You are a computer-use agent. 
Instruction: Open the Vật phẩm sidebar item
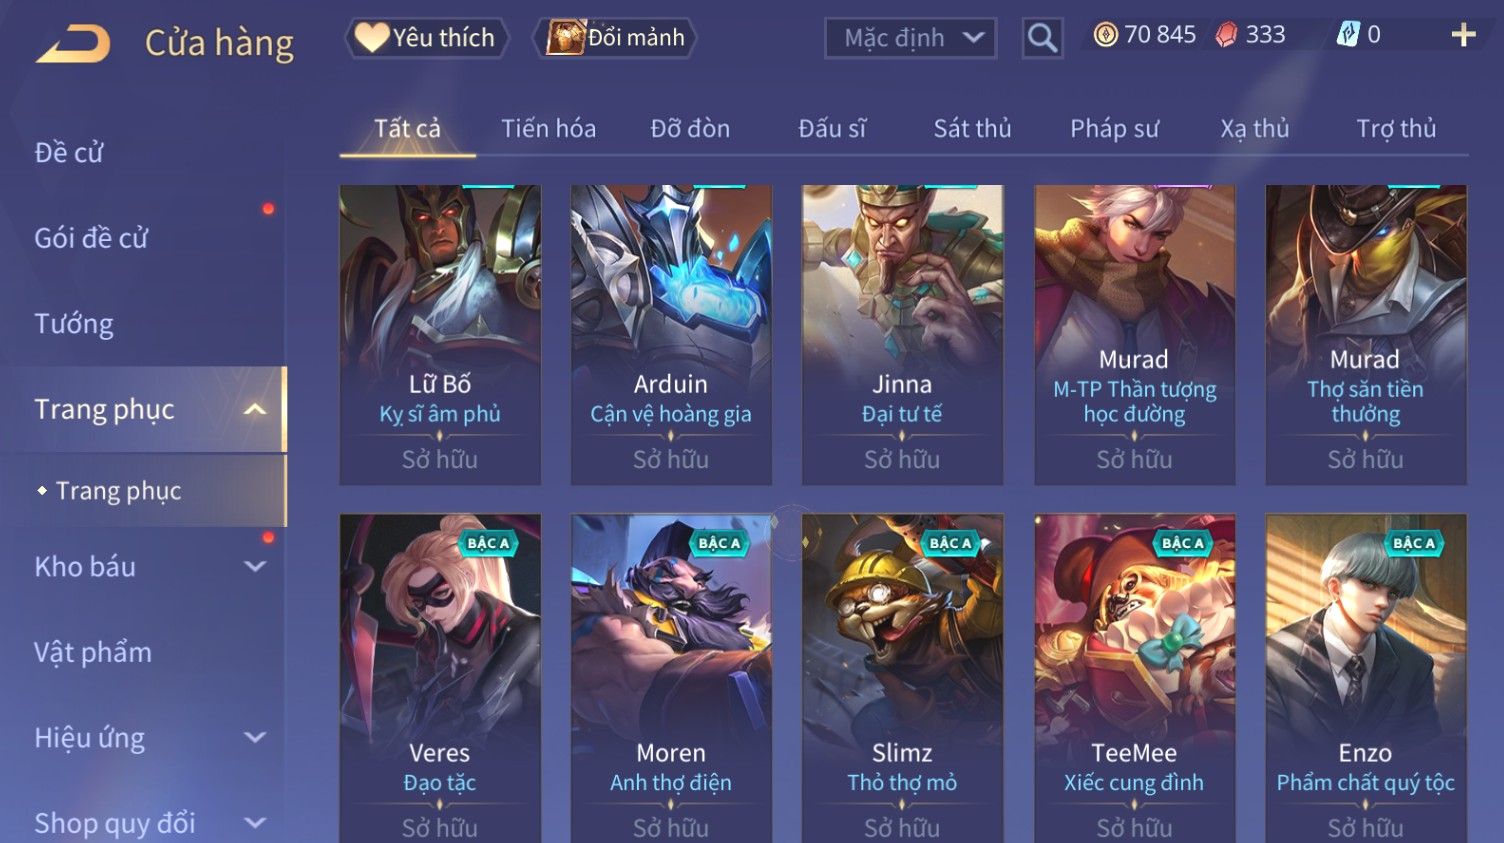pos(93,652)
